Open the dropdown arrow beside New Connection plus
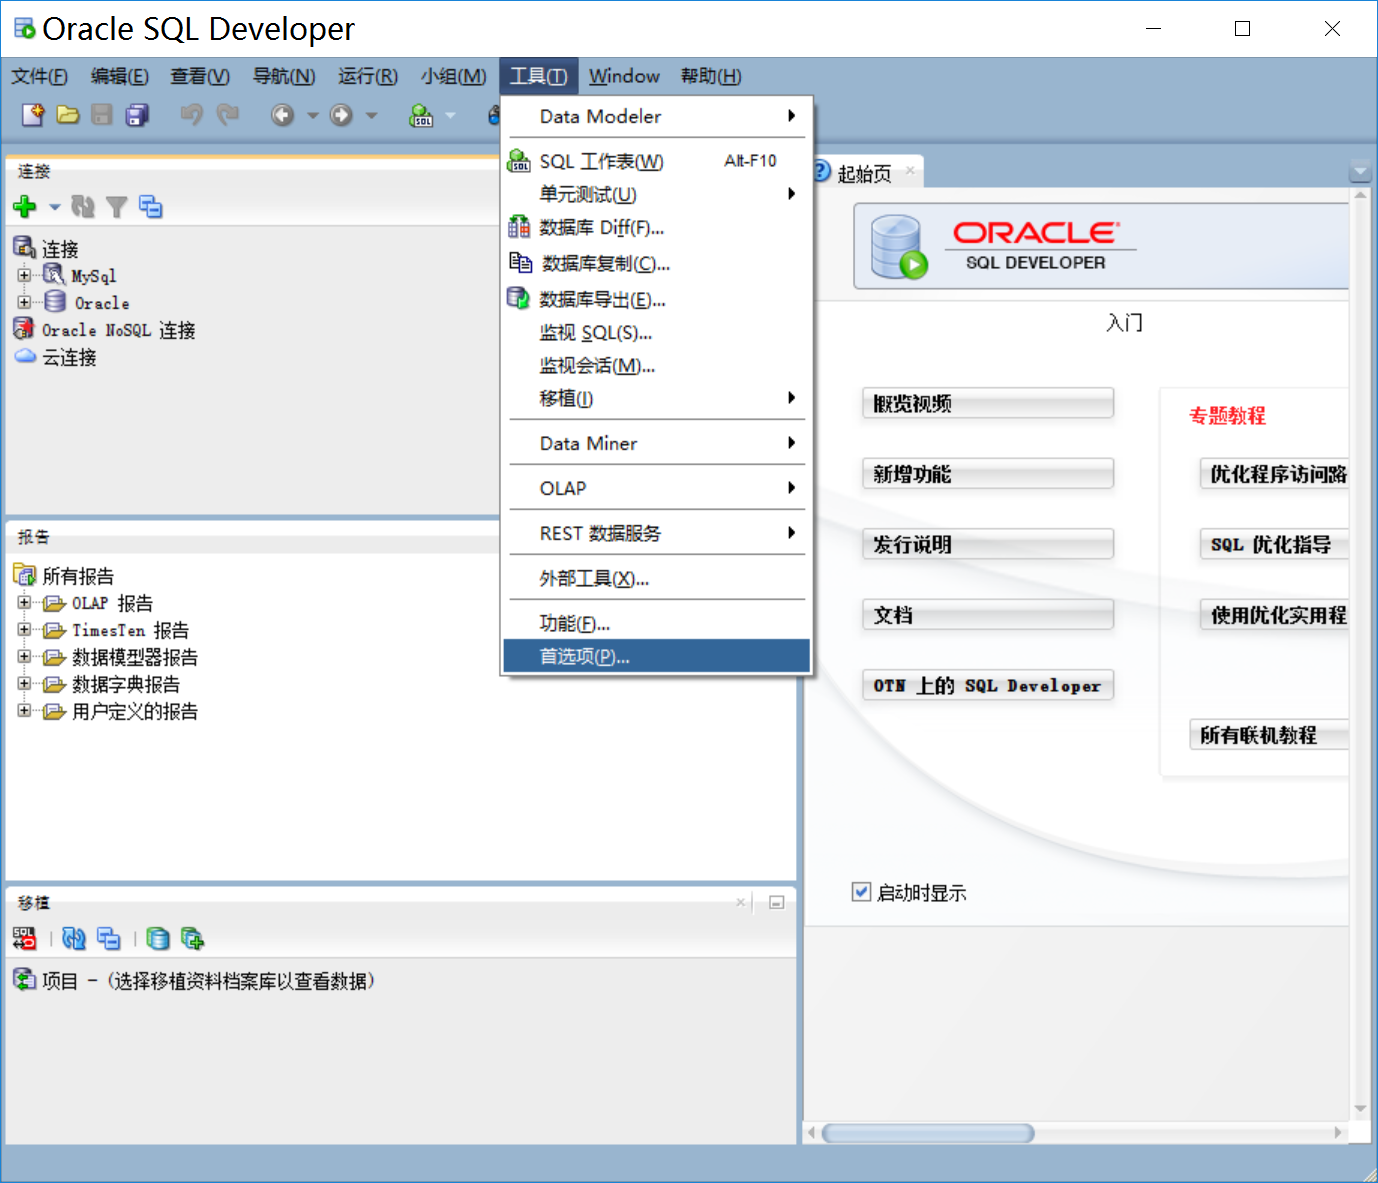The image size is (1378, 1183). [x=55, y=207]
